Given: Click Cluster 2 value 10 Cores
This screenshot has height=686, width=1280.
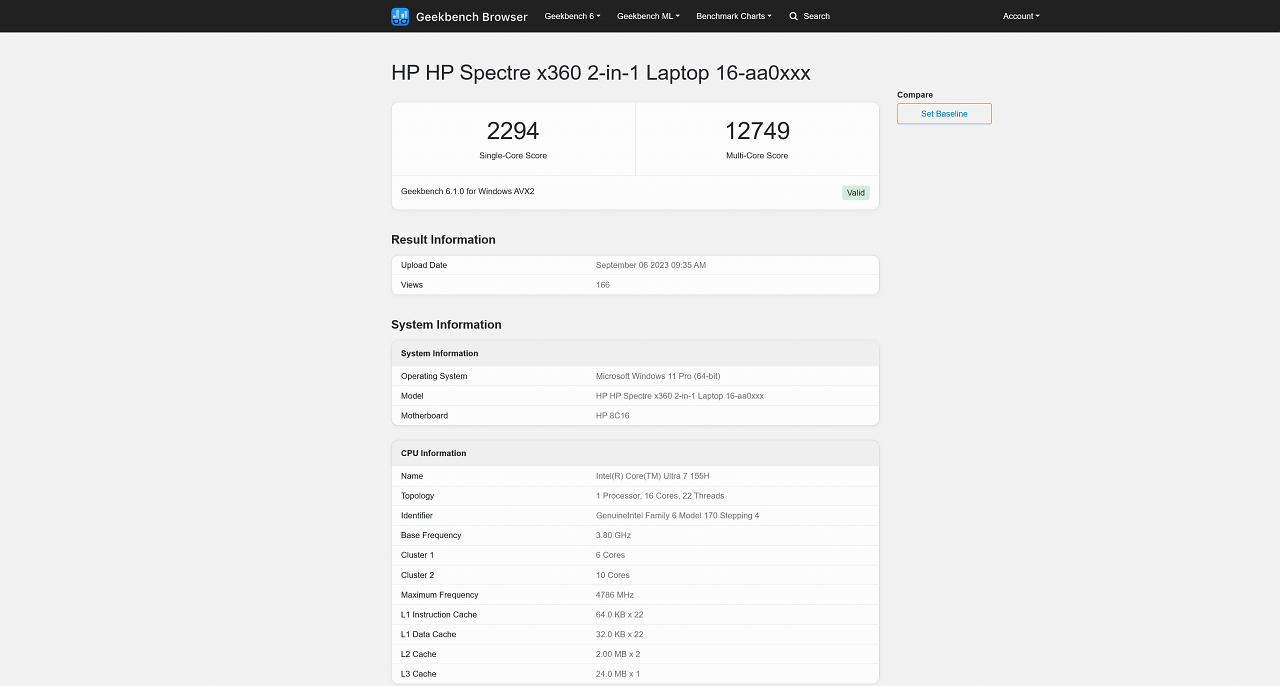Looking at the screenshot, I should tap(613, 575).
